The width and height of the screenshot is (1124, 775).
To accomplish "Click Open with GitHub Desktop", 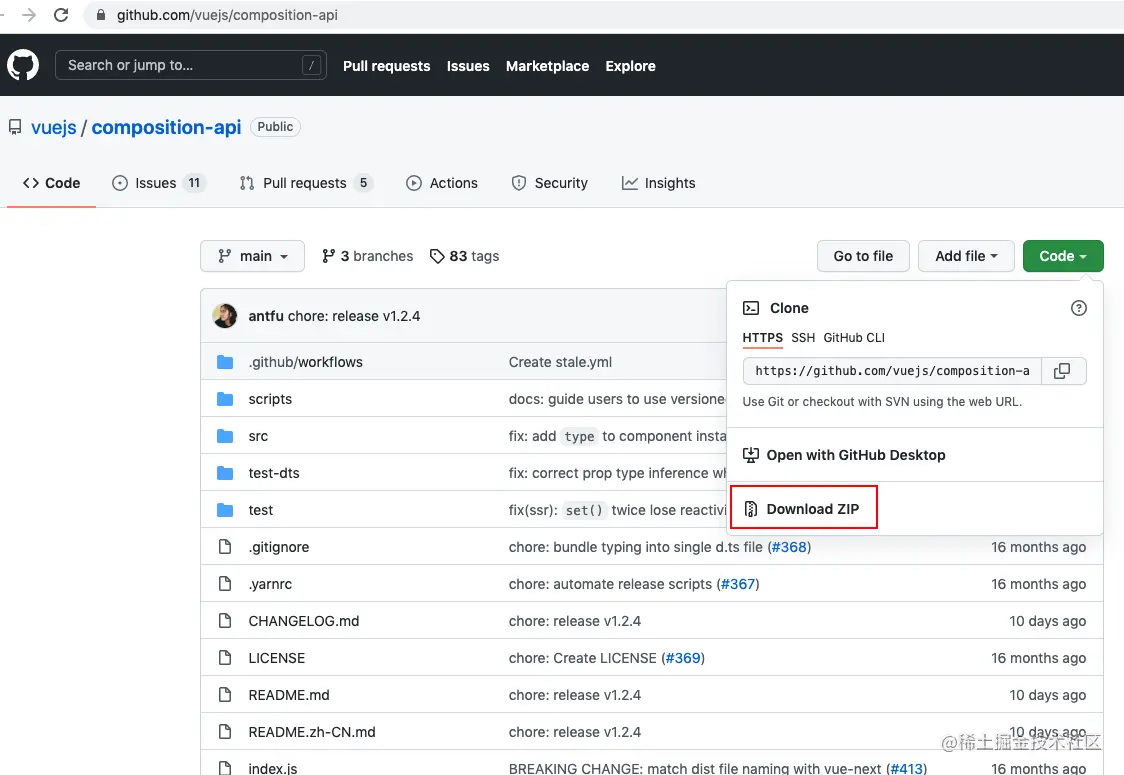I will 844,455.
